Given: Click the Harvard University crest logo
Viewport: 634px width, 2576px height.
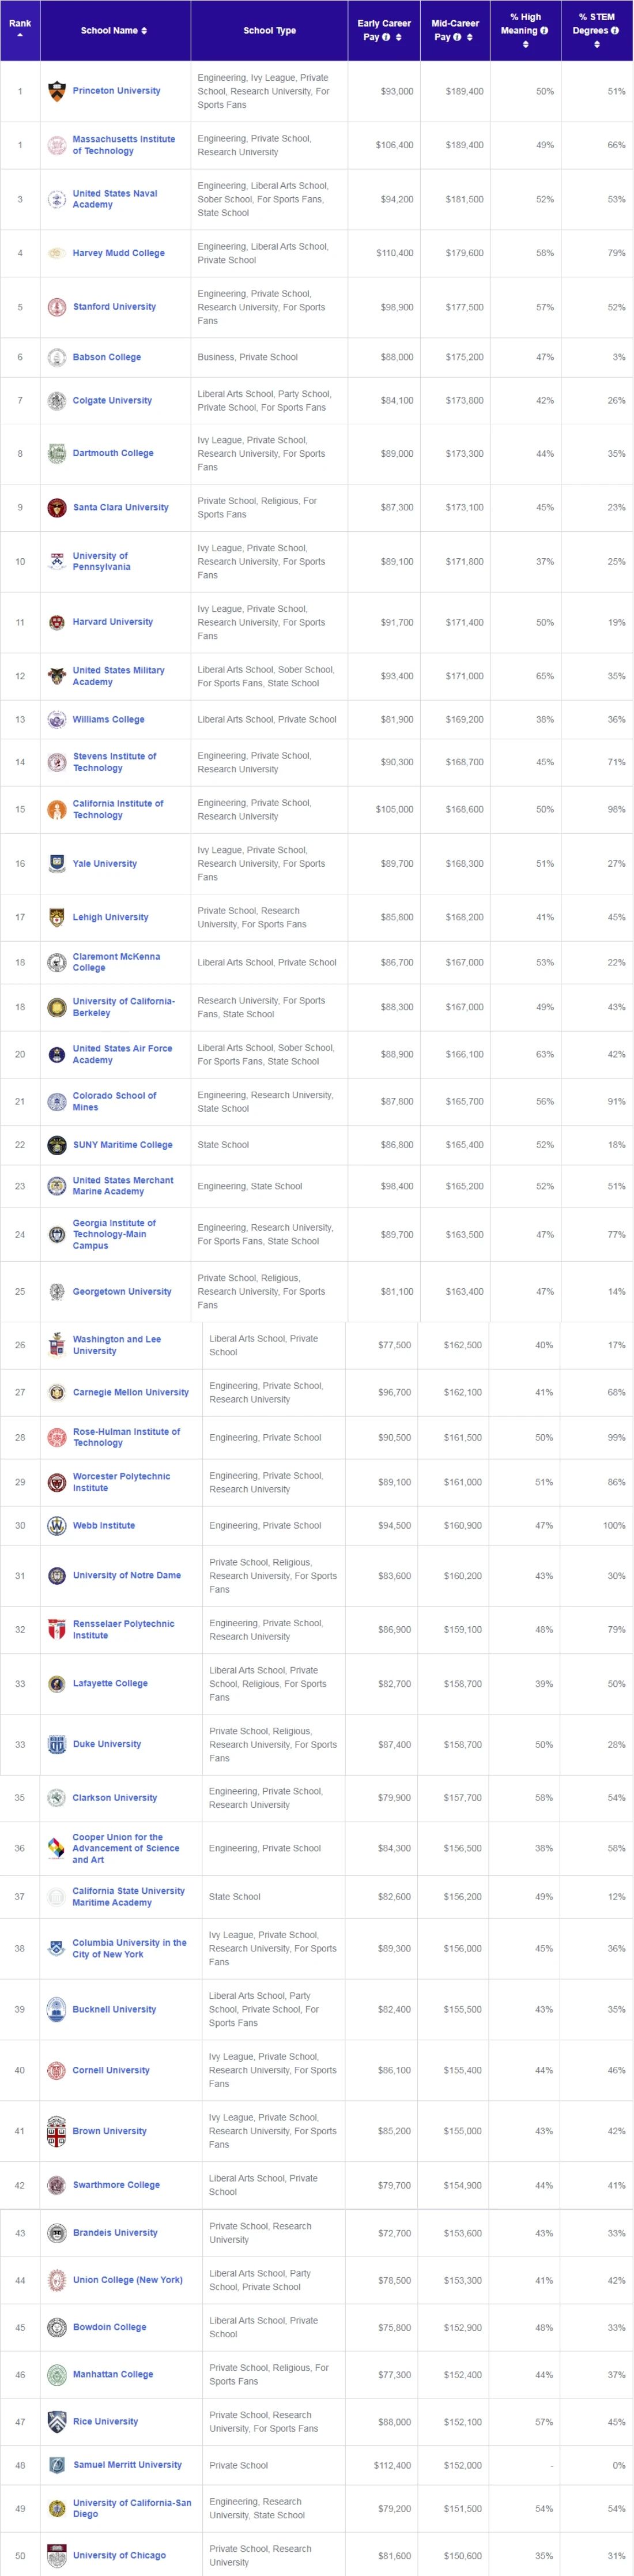Looking at the screenshot, I should (x=57, y=622).
